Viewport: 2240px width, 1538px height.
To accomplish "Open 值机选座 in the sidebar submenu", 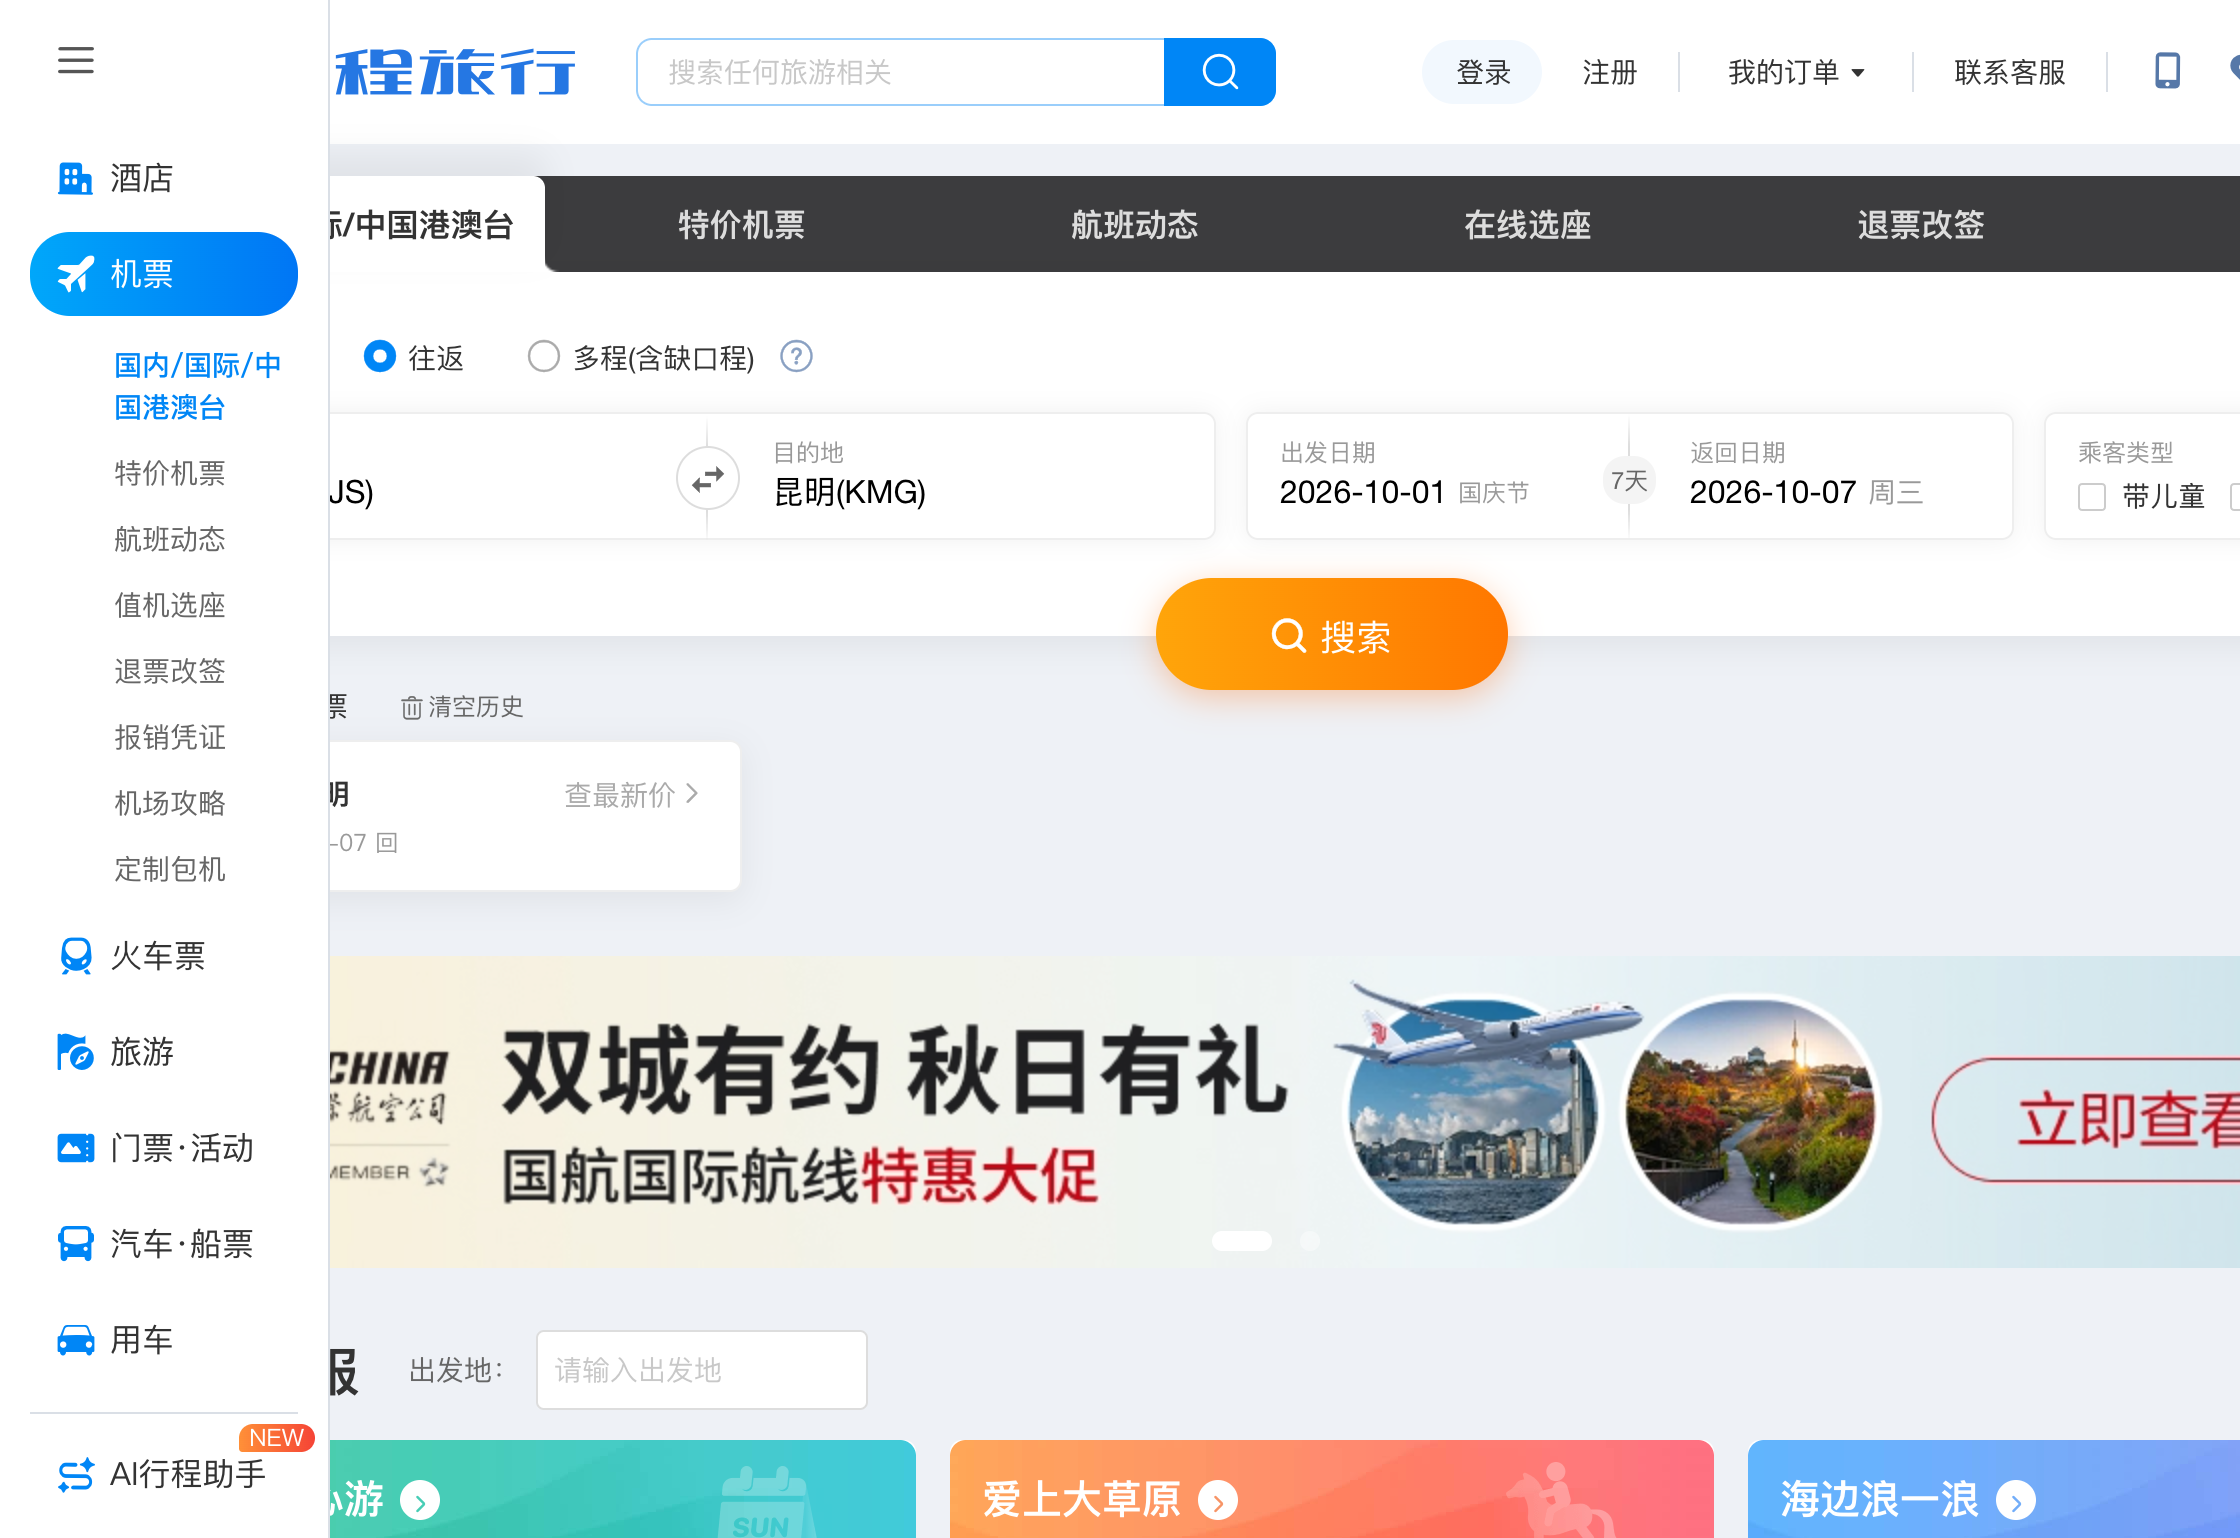I will pos(170,605).
